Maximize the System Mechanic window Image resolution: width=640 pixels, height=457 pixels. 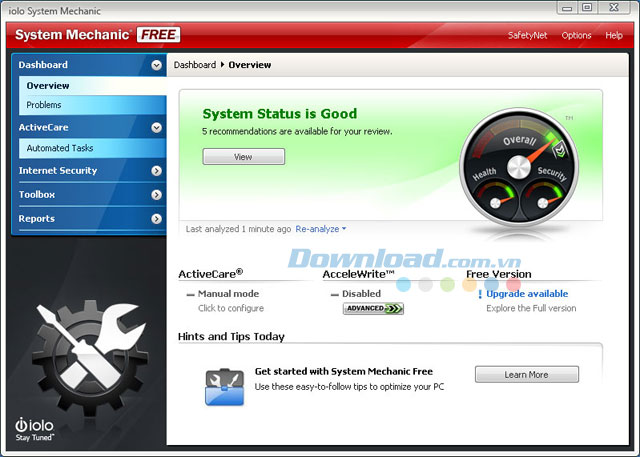click(x=587, y=7)
